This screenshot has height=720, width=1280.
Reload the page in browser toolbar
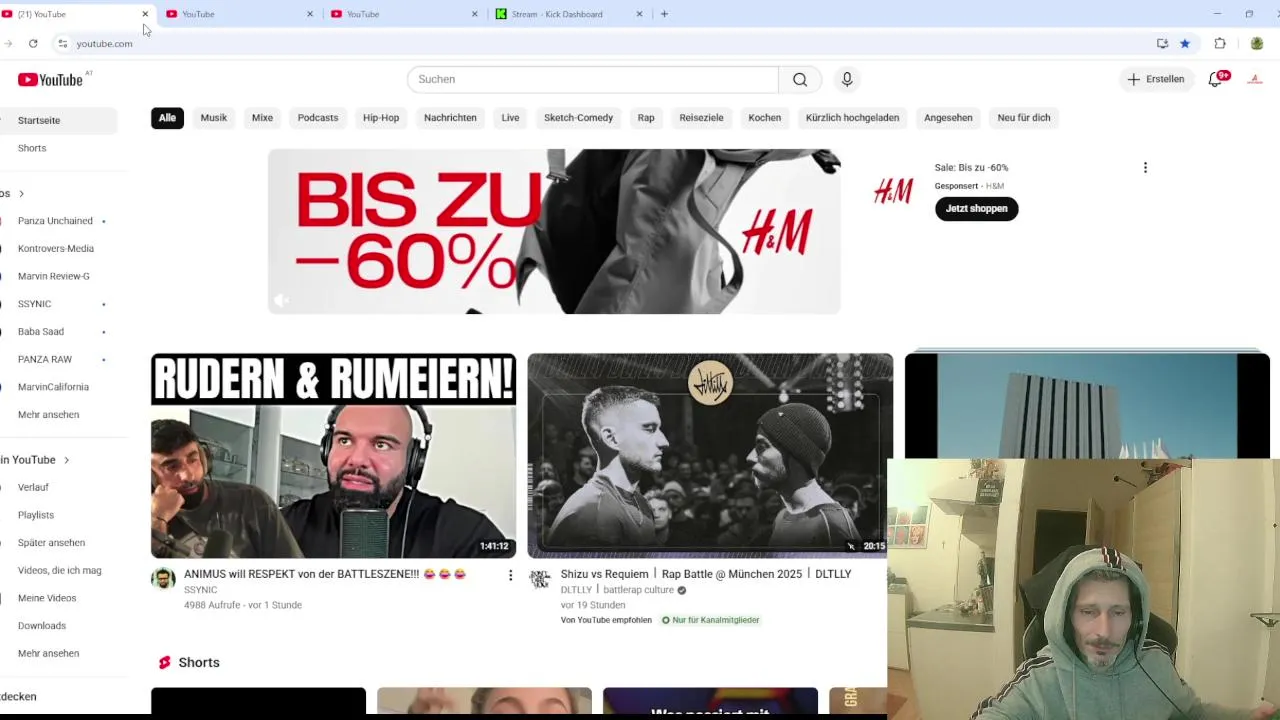coord(33,43)
